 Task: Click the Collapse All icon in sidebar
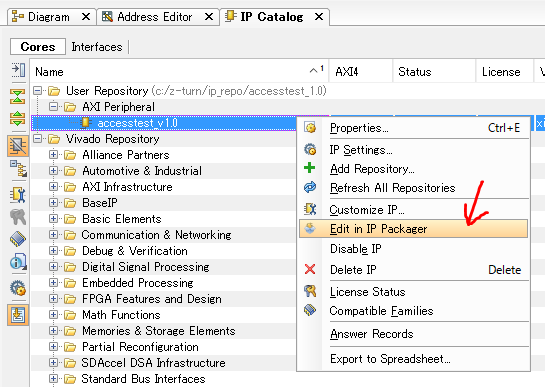coord(17,97)
